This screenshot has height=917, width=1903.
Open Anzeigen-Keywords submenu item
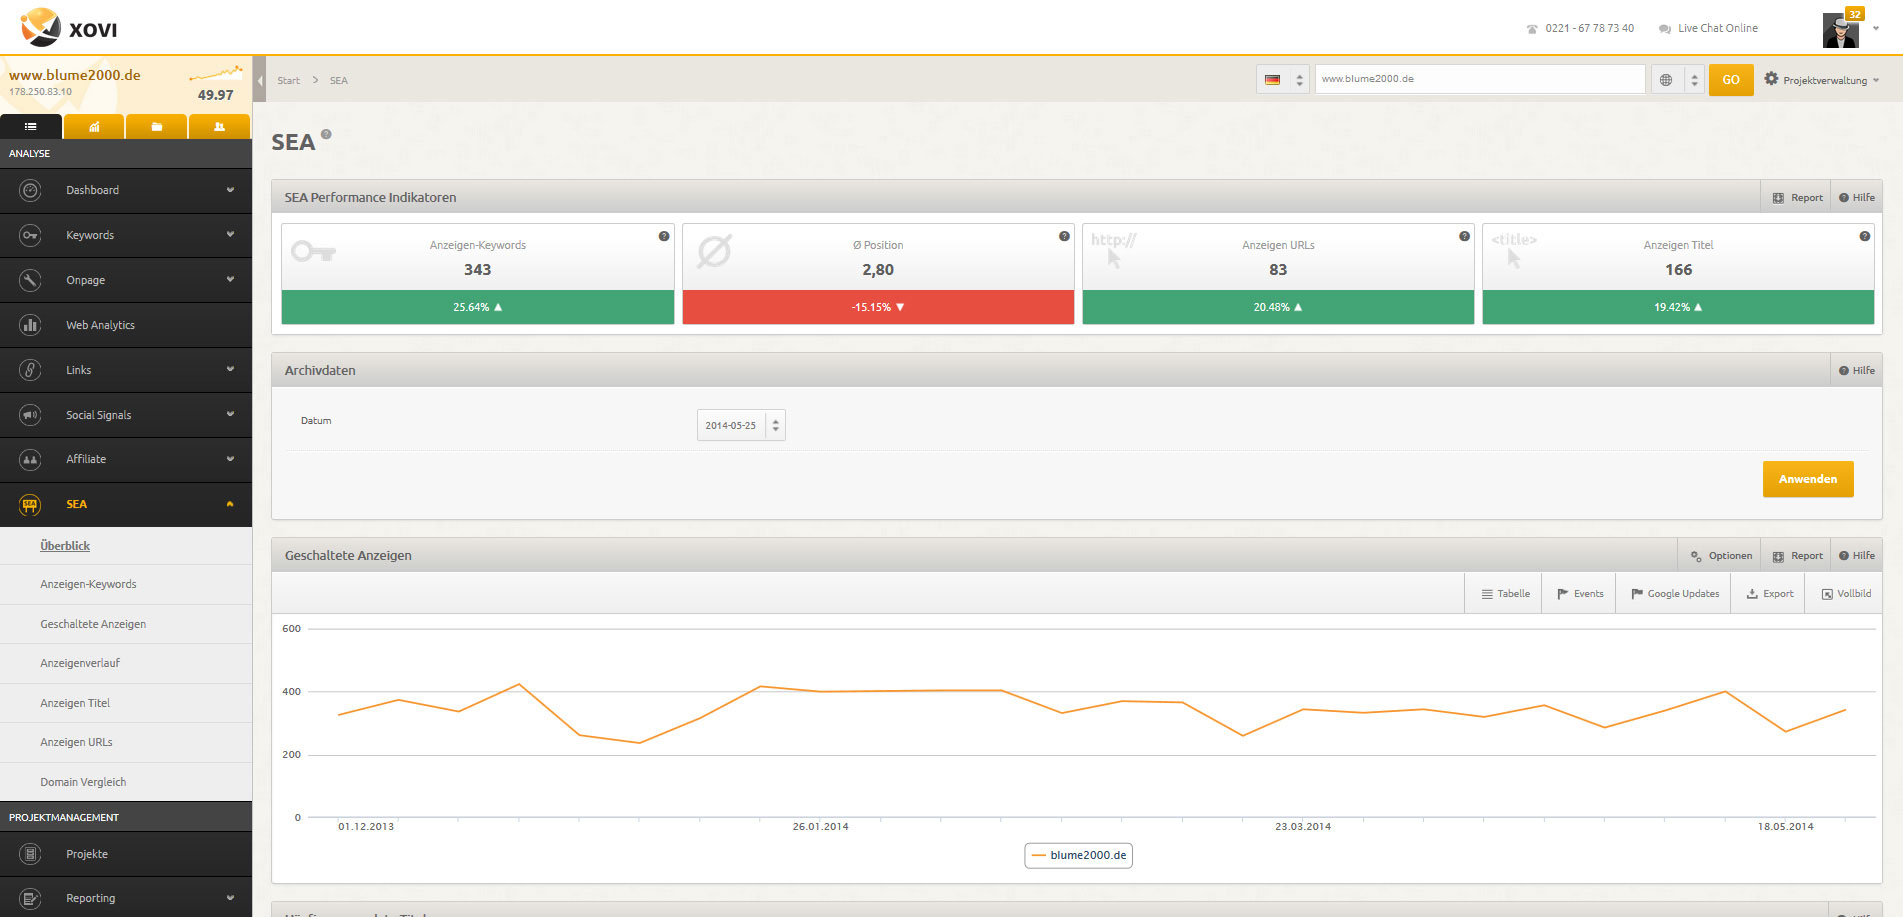(88, 584)
